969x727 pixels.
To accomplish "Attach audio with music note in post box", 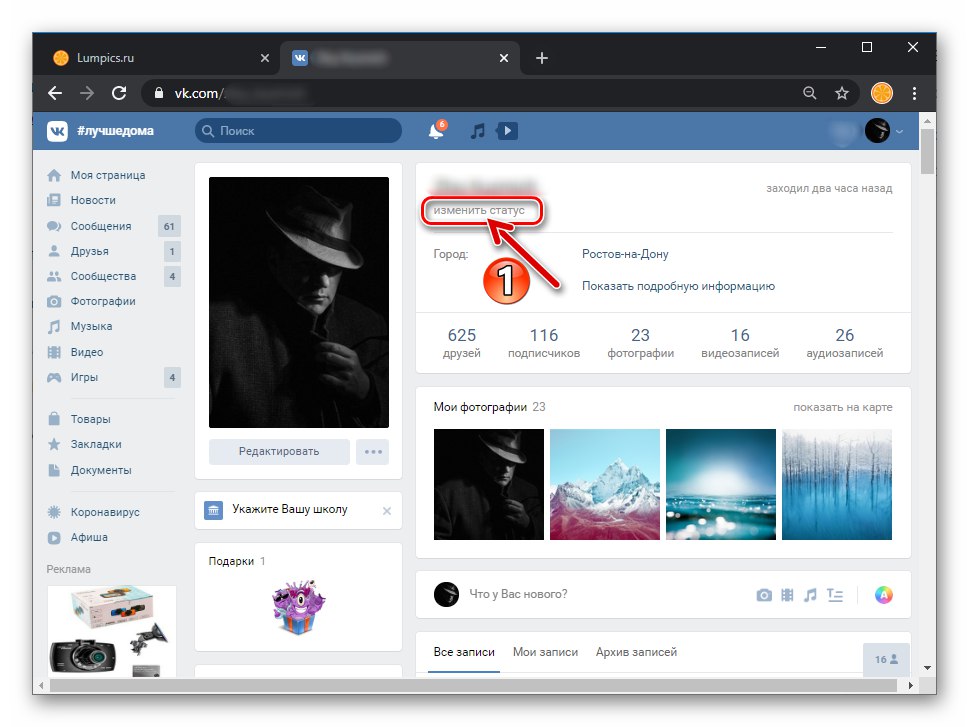I will [x=810, y=595].
